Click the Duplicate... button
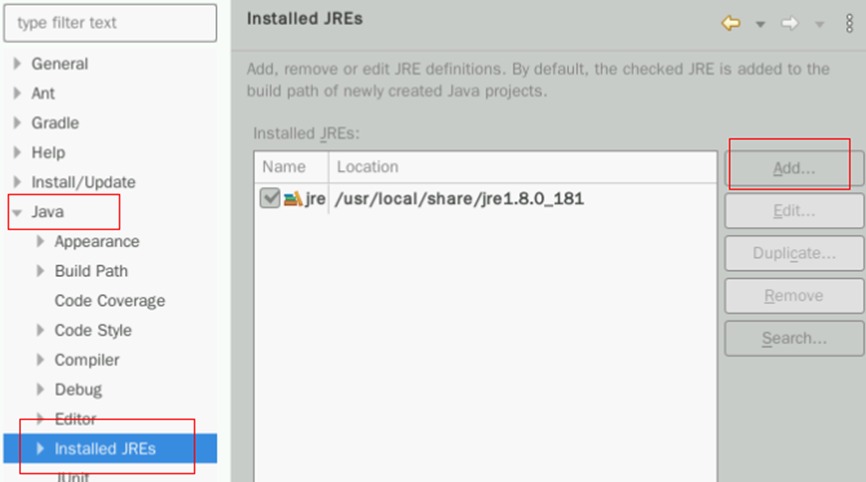The width and height of the screenshot is (866, 482). (794, 253)
